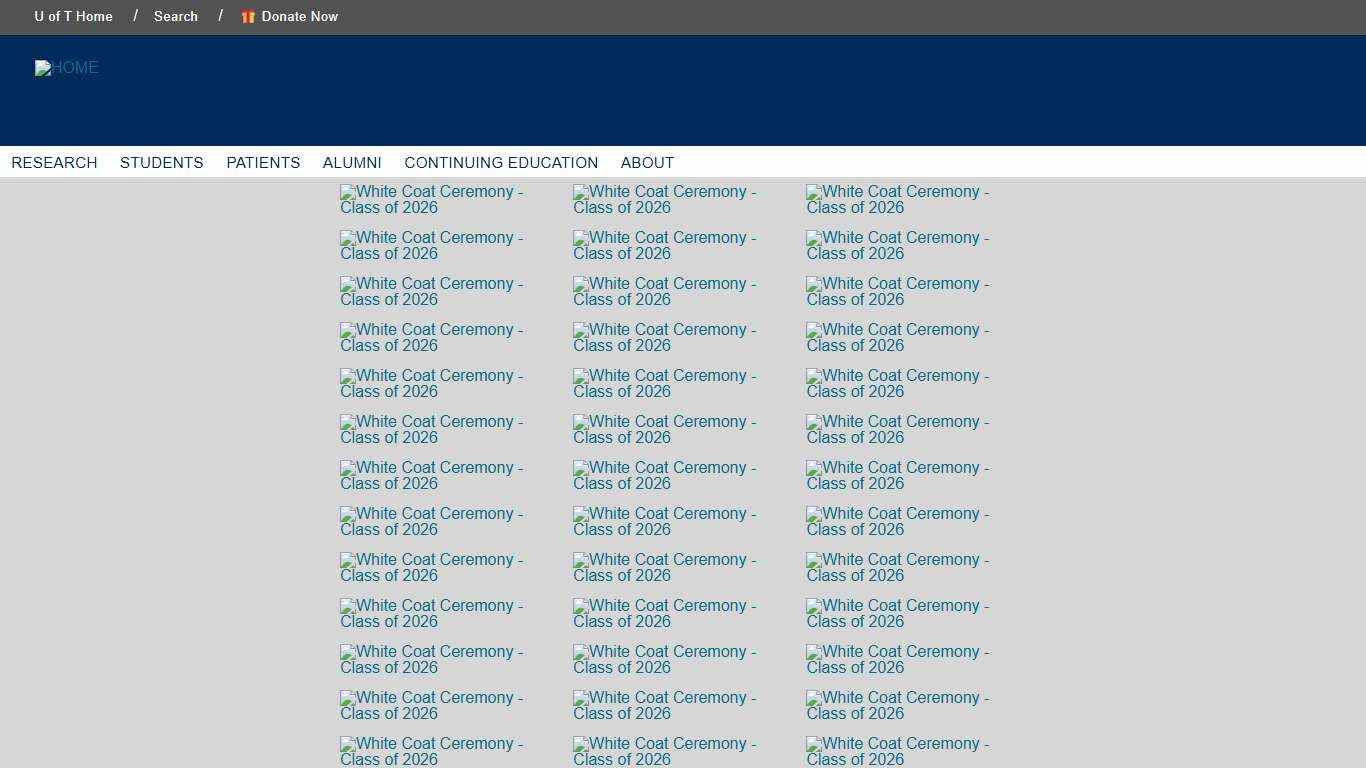Open first-row right White Coat Ceremony photo

[897, 200]
